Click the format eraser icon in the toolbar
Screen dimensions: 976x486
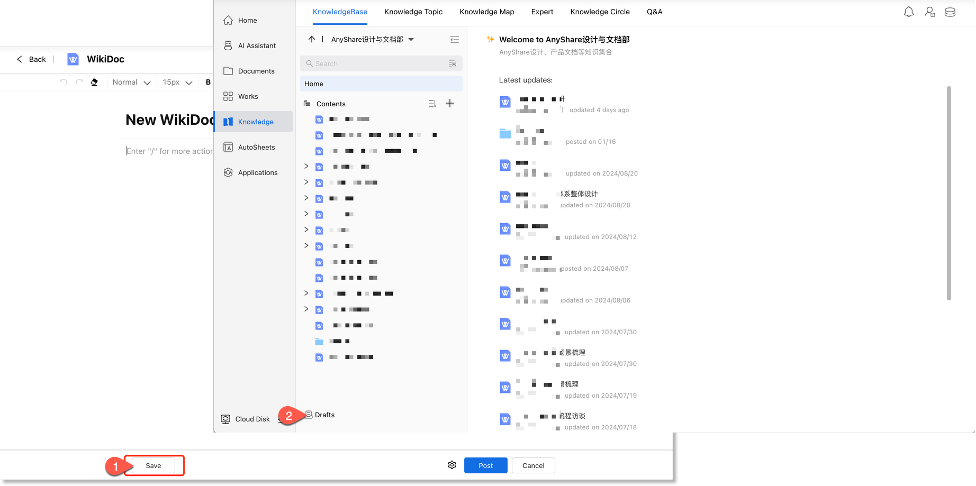(x=94, y=82)
